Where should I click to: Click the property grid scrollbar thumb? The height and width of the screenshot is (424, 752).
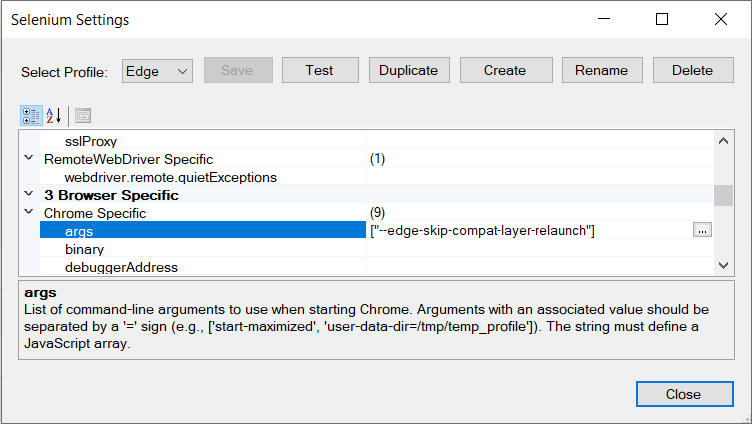click(723, 194)
